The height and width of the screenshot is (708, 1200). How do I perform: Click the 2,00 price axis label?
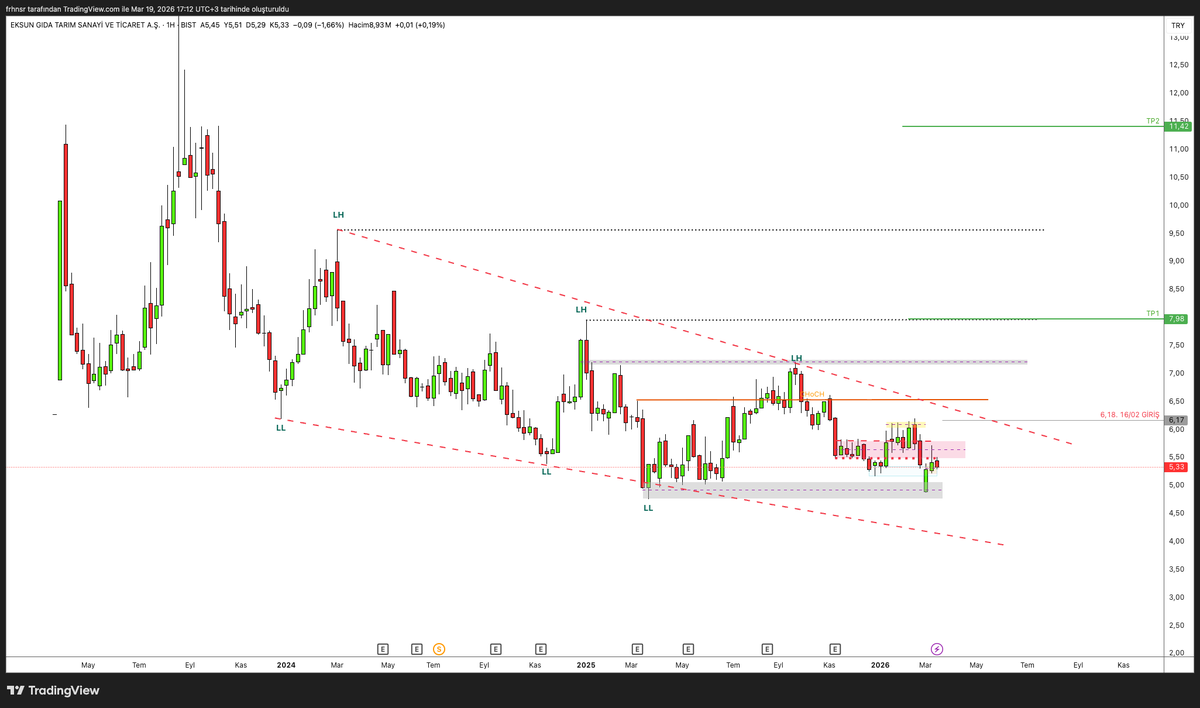(x=1179, y=653)
